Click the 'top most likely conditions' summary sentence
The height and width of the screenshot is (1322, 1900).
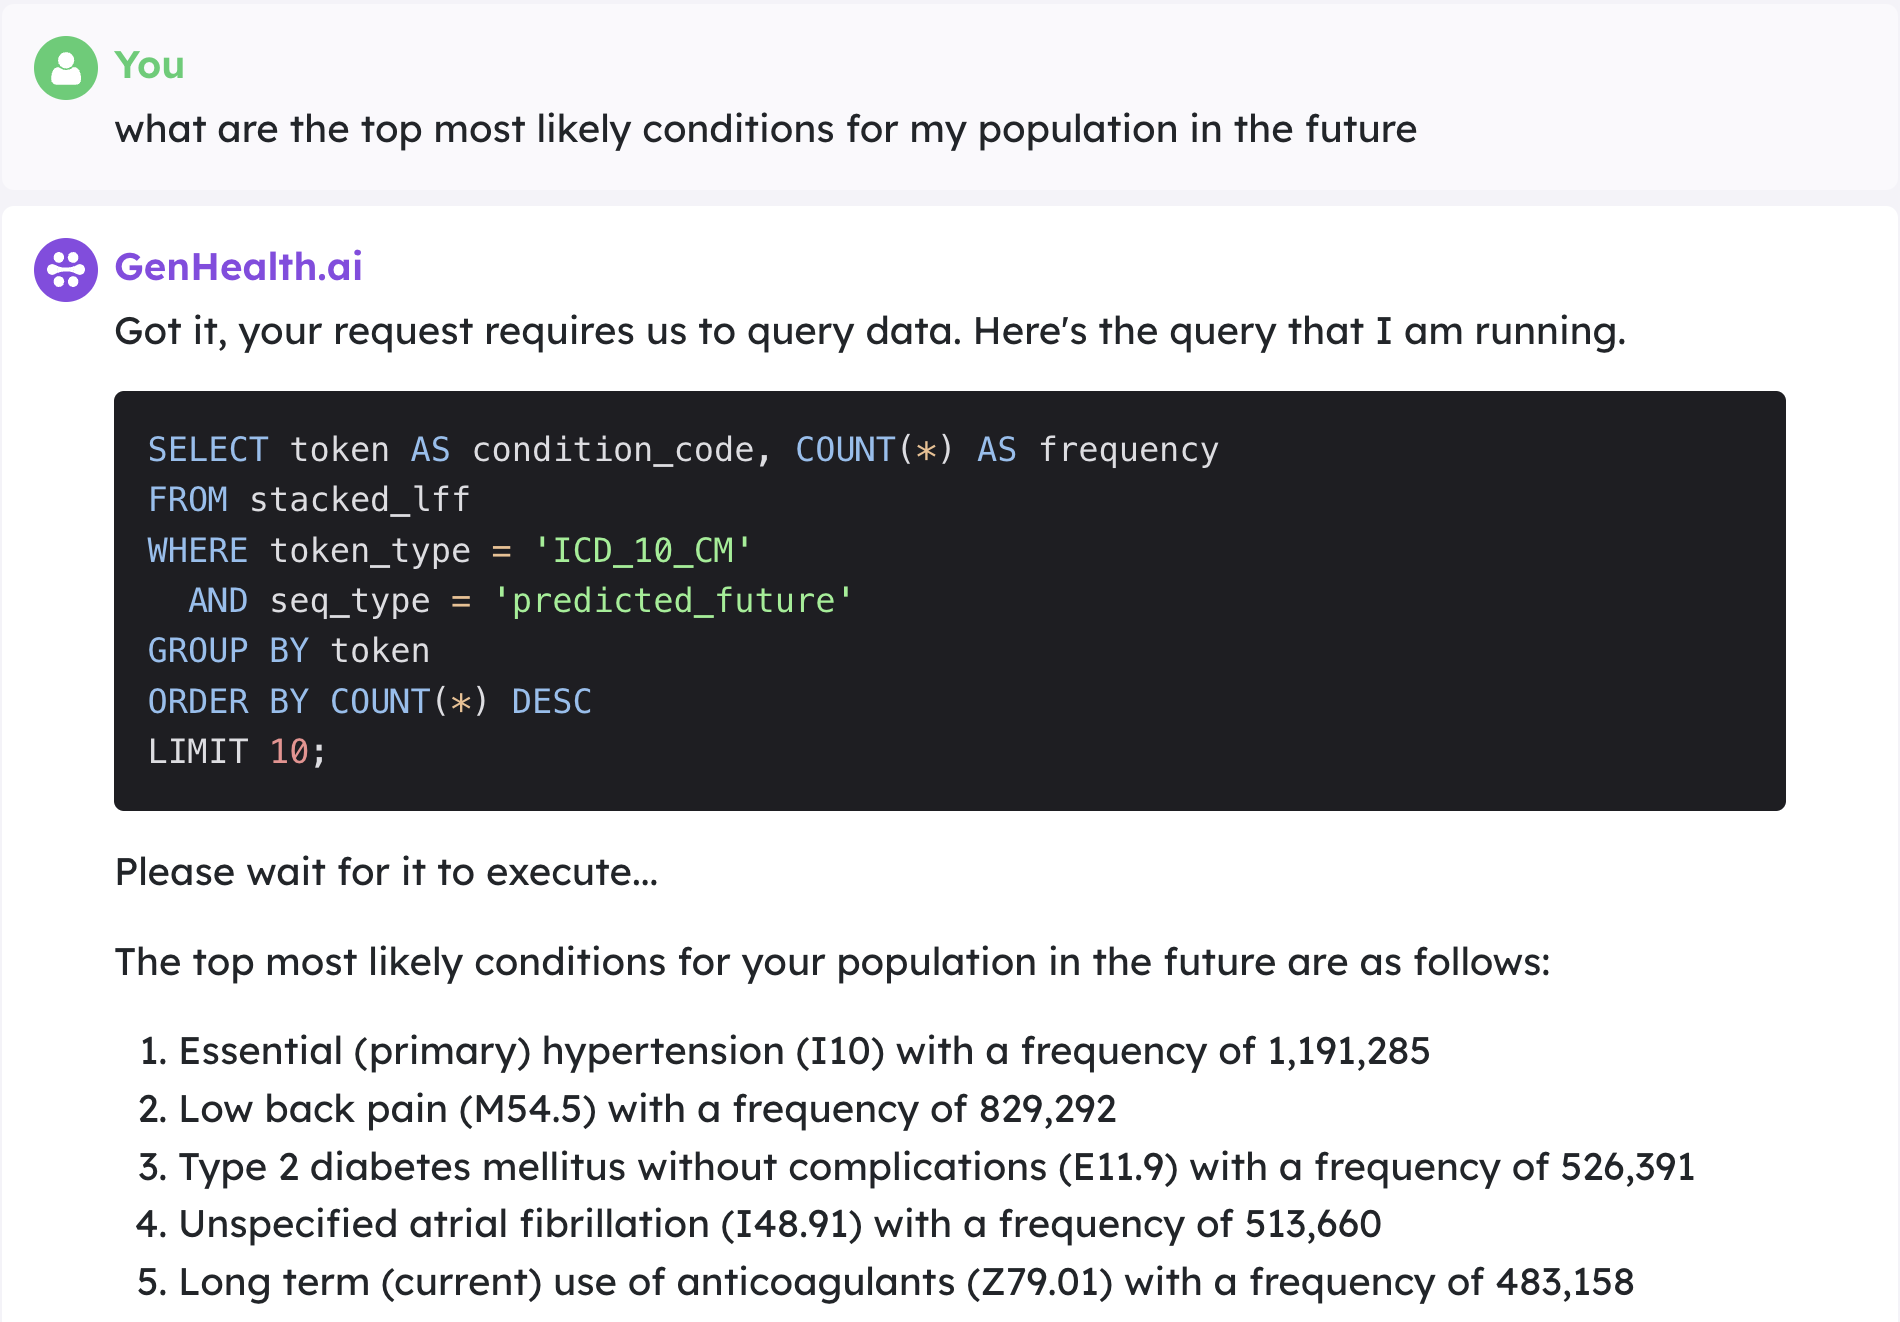point(833,963)
